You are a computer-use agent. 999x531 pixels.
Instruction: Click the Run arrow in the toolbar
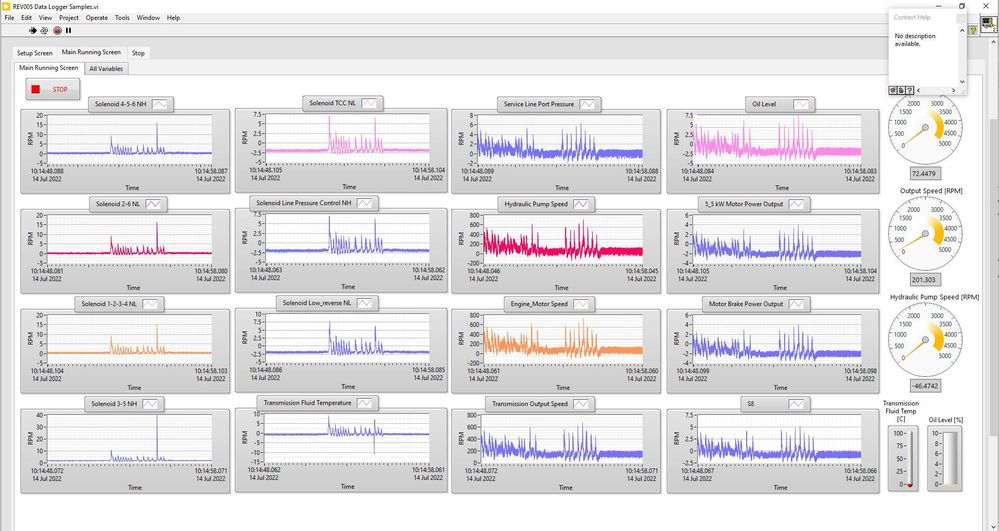pos(33,30)
